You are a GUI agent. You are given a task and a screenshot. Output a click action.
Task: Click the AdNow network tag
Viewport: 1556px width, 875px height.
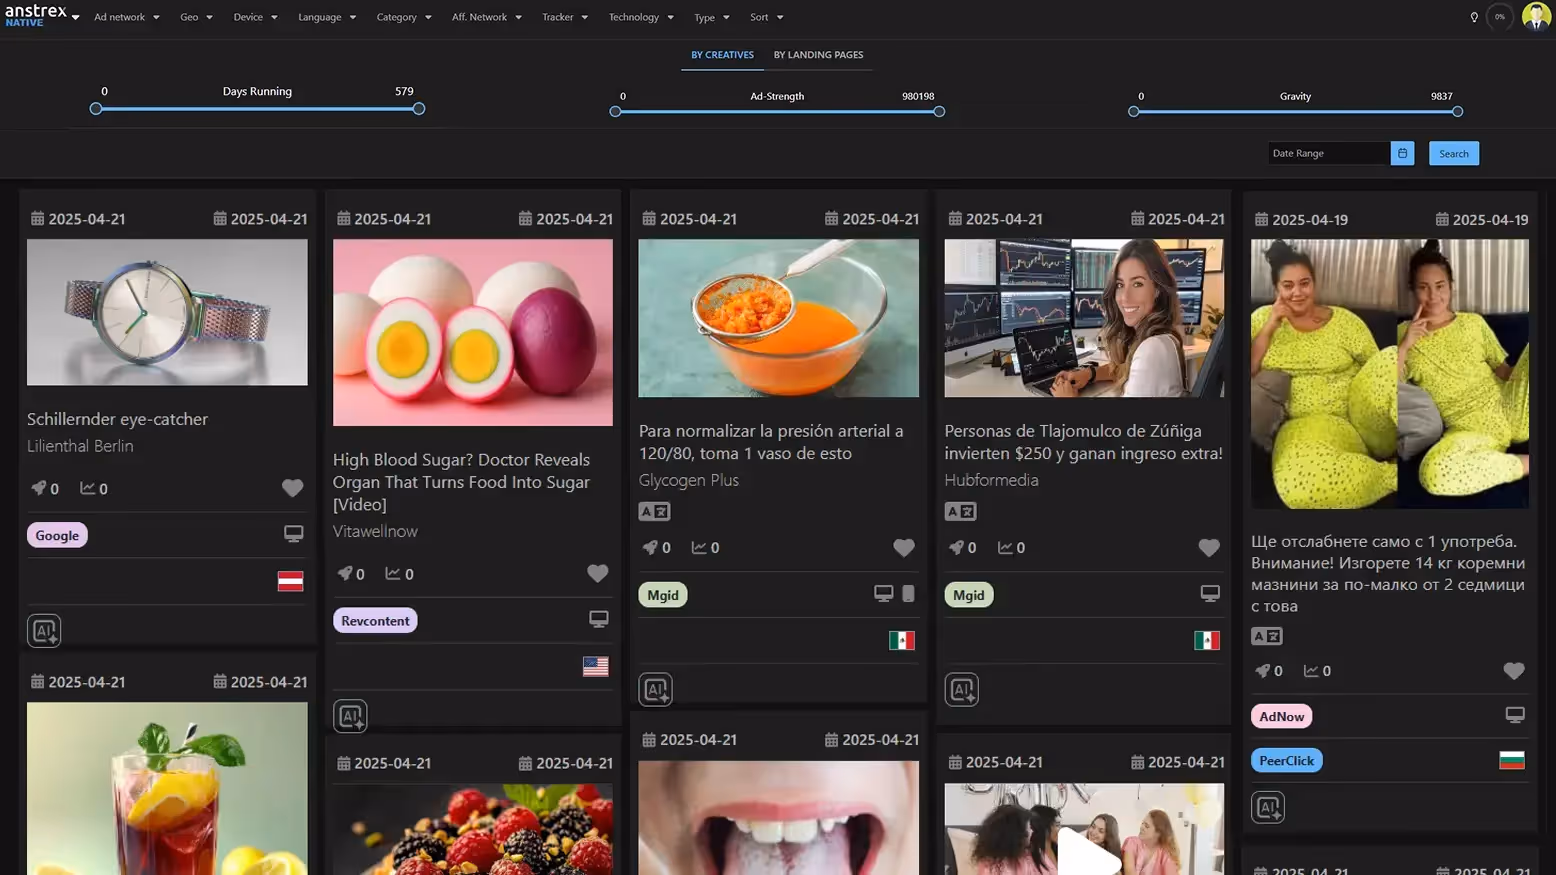tap(1281, 716)
